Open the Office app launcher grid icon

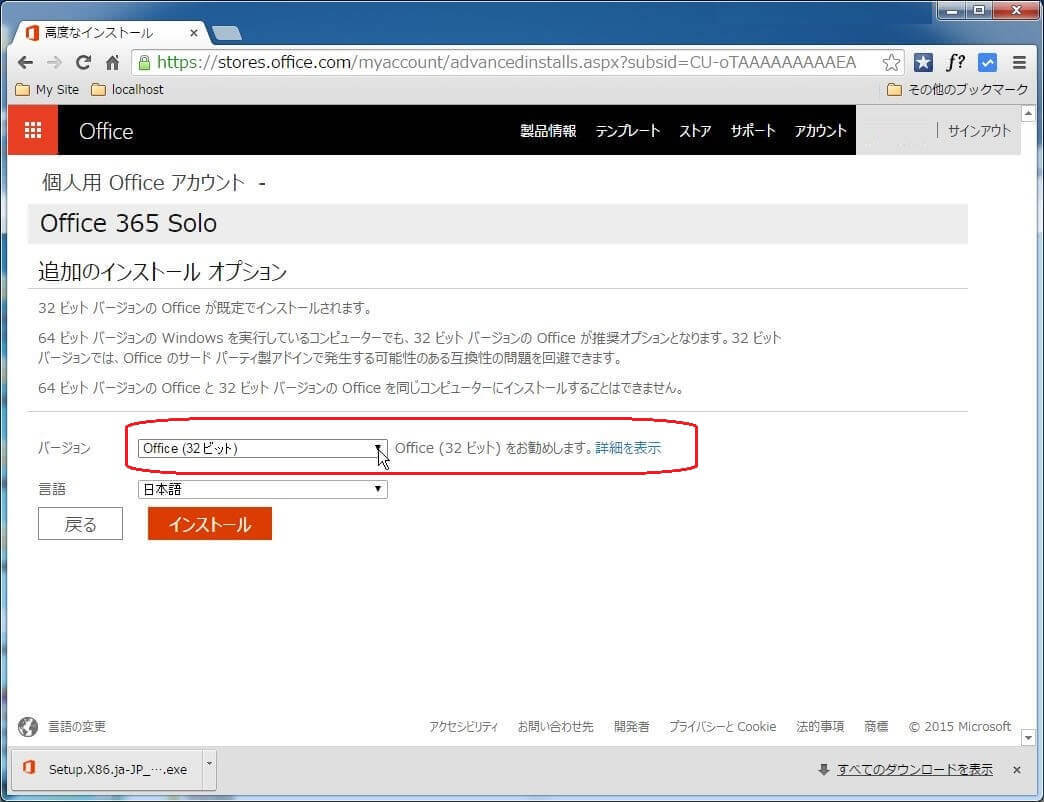[x=32, y=131]
